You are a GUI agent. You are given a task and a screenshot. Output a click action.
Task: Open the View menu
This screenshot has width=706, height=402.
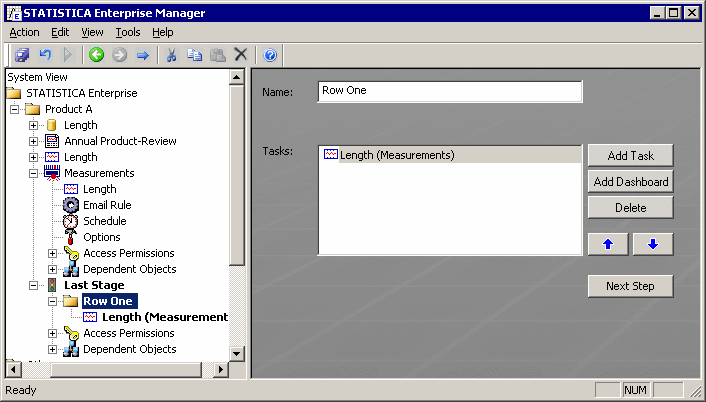(92, 32)
